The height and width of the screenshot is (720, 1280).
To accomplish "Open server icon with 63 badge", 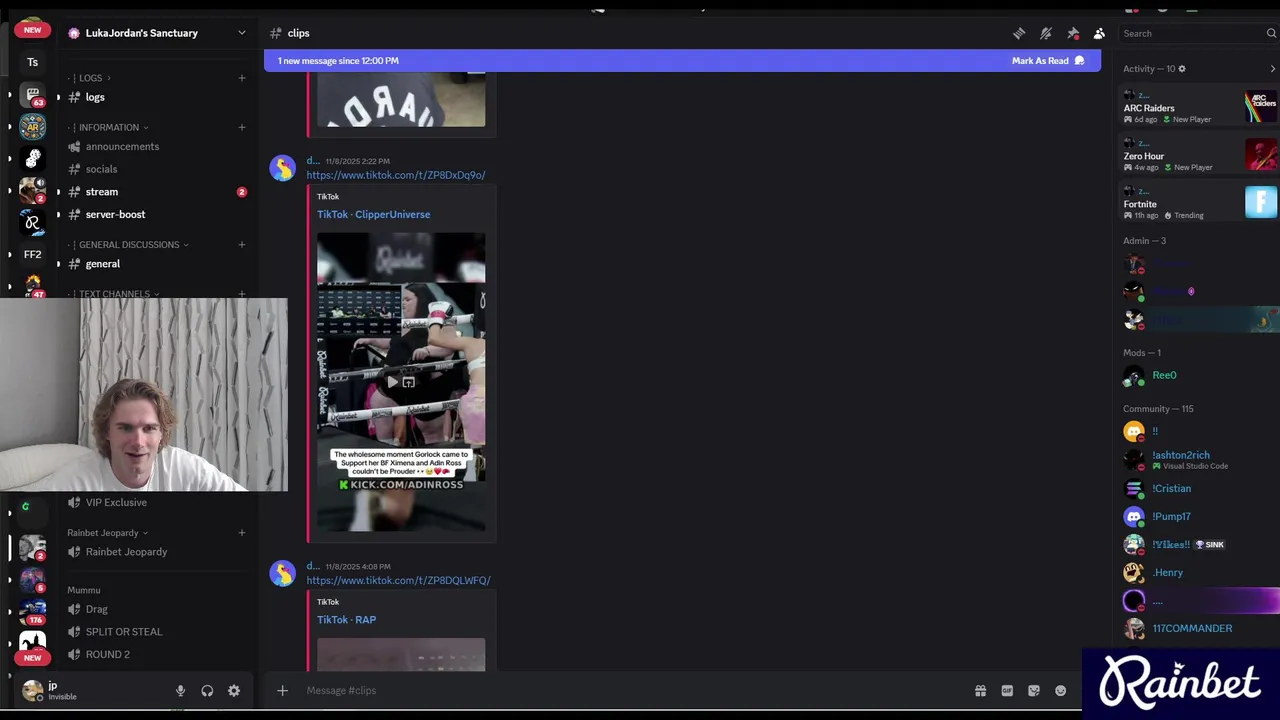I will point(32,96).
